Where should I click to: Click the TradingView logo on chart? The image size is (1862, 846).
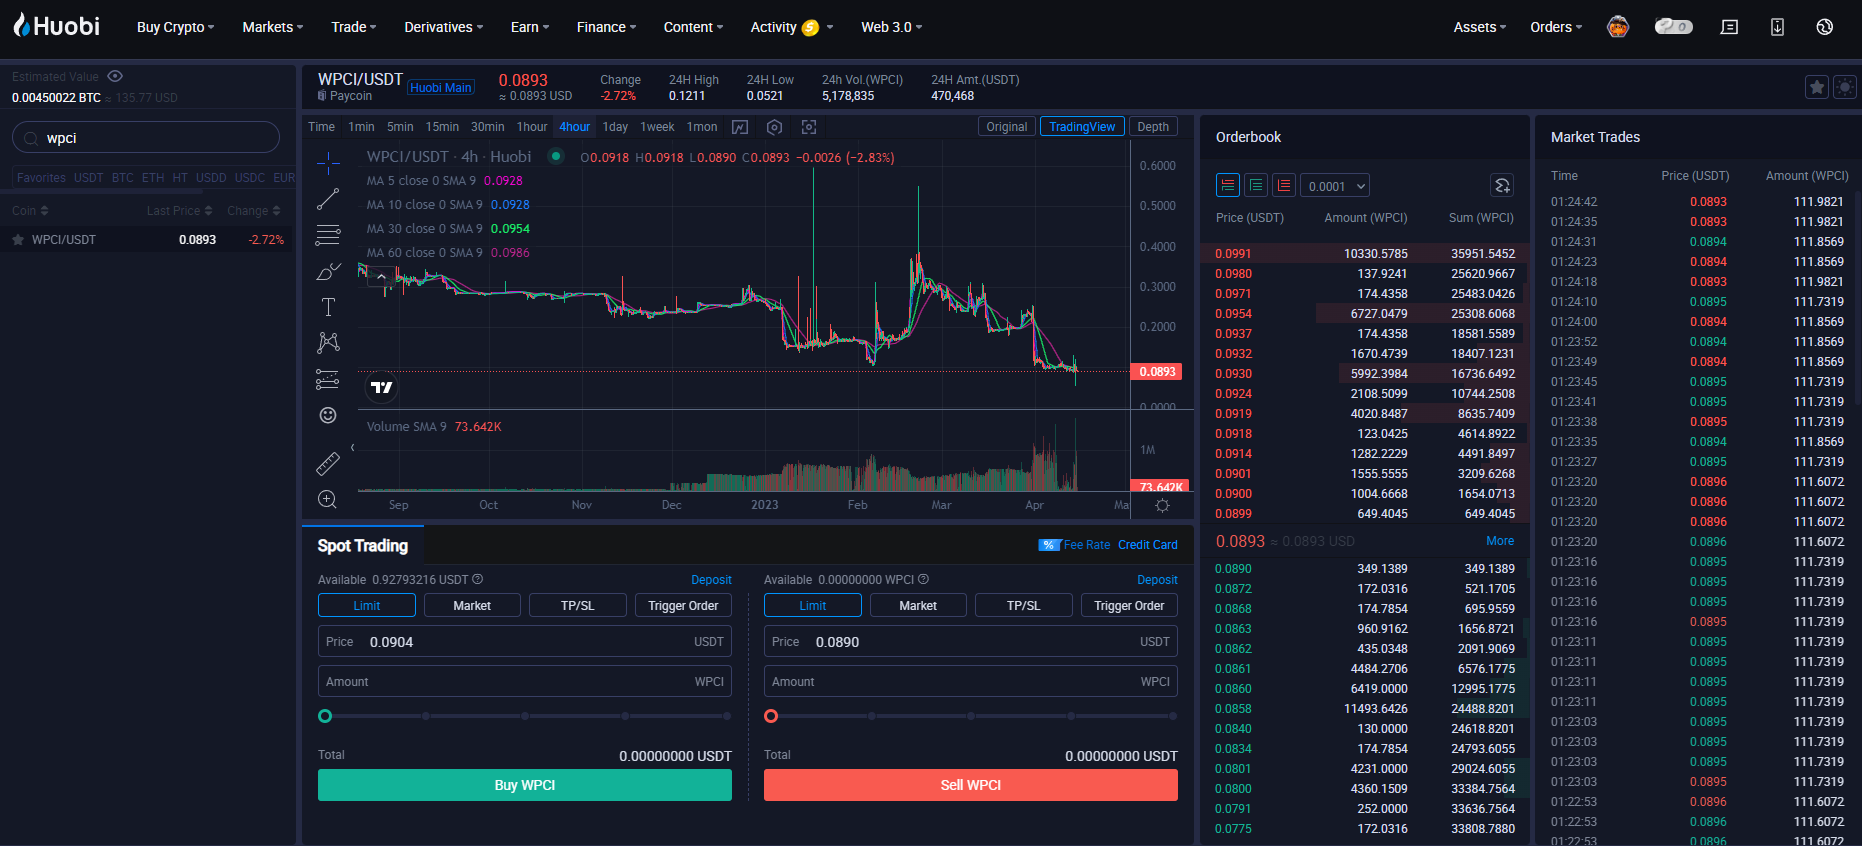[x=381, y=387]
